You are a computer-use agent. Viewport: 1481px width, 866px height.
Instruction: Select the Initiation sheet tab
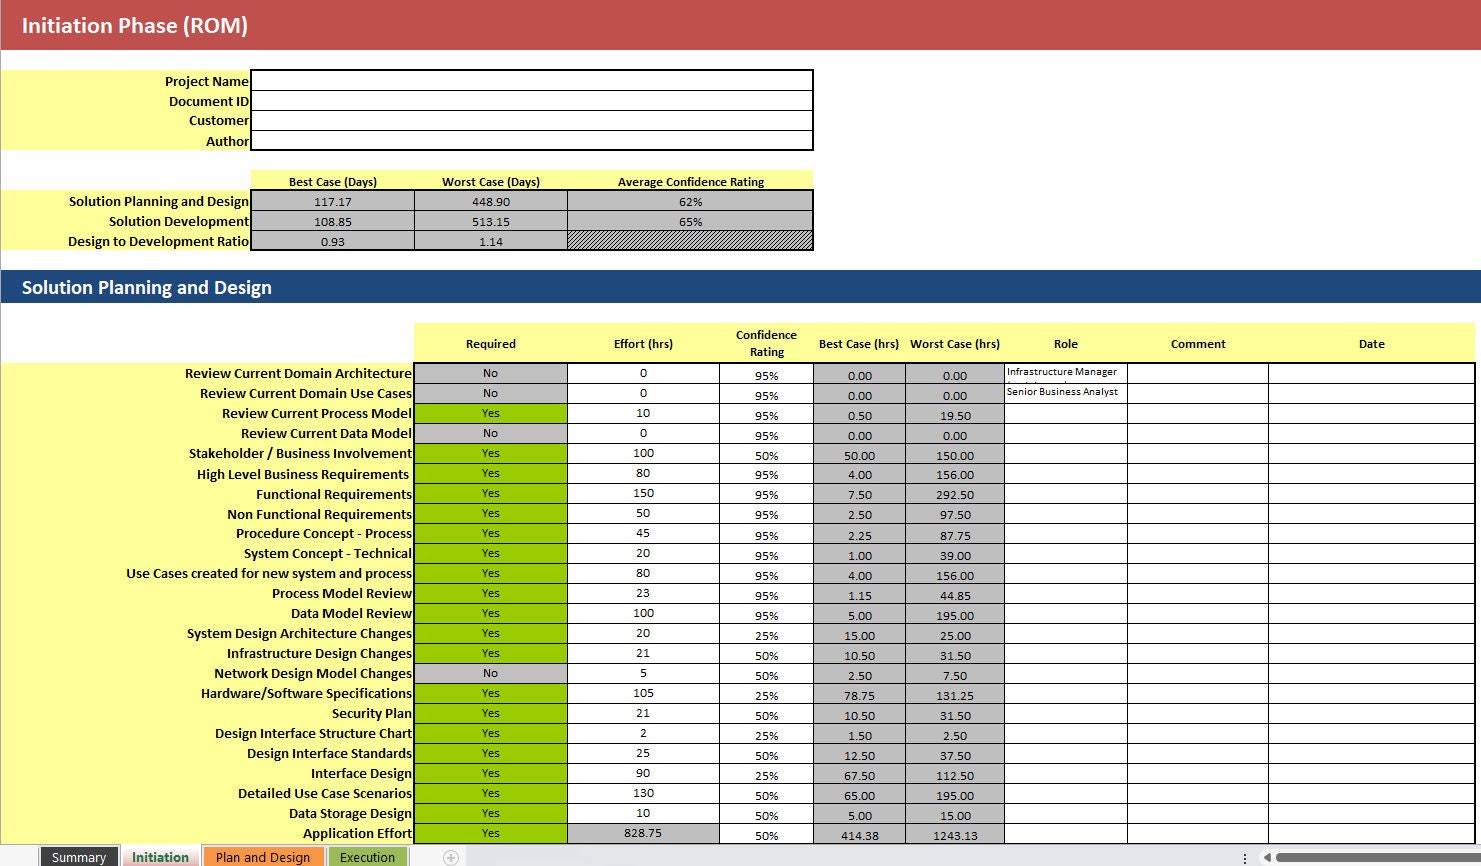pyautogui.click(x=160, y=857)
